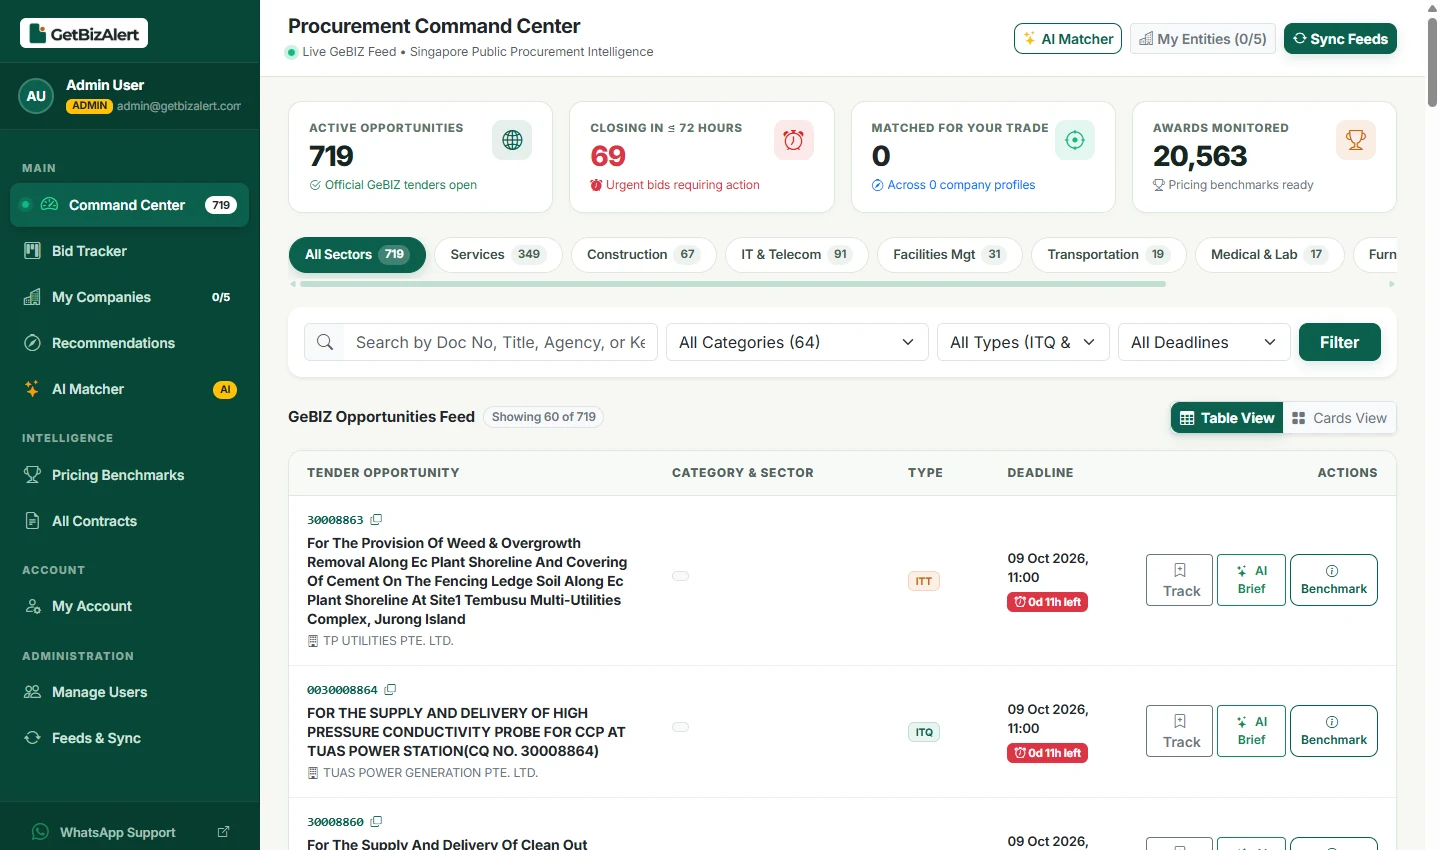Viewport: 1440px width, 850px height.
Task: Select the IT & Telecom sector tab
Action: 796,255
